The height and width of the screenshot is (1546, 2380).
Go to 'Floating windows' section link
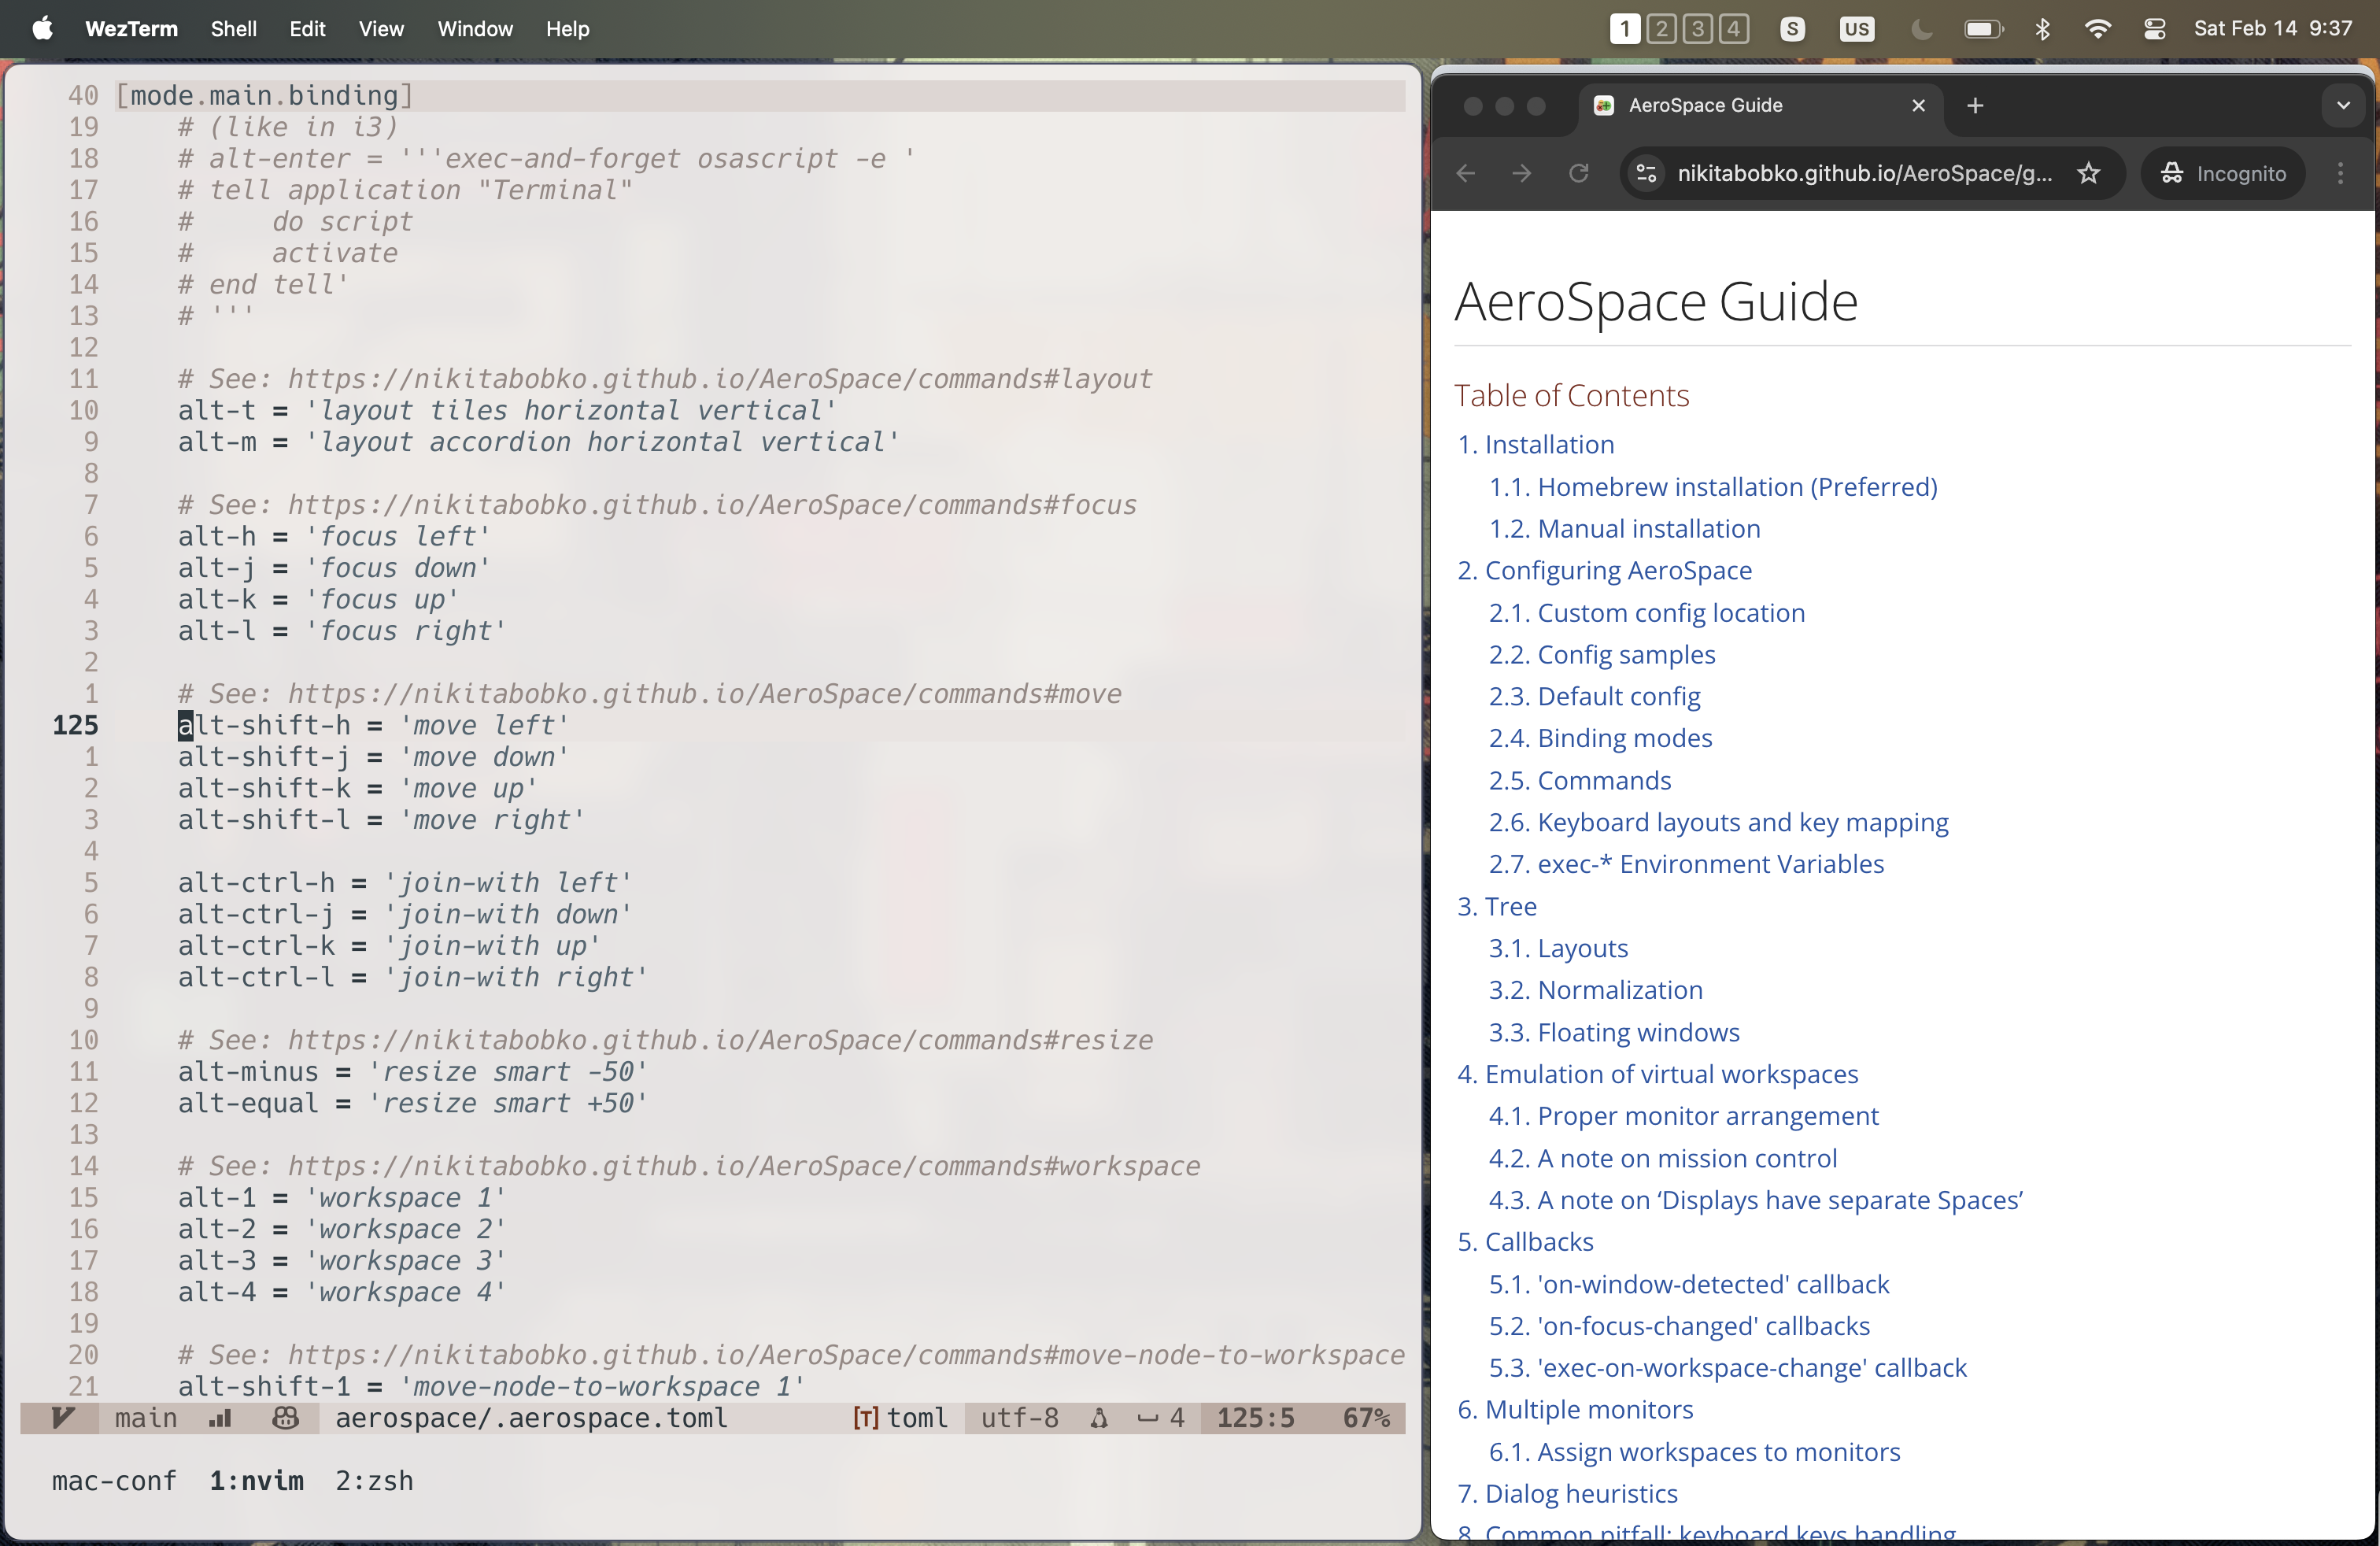pos(1637,1032)
